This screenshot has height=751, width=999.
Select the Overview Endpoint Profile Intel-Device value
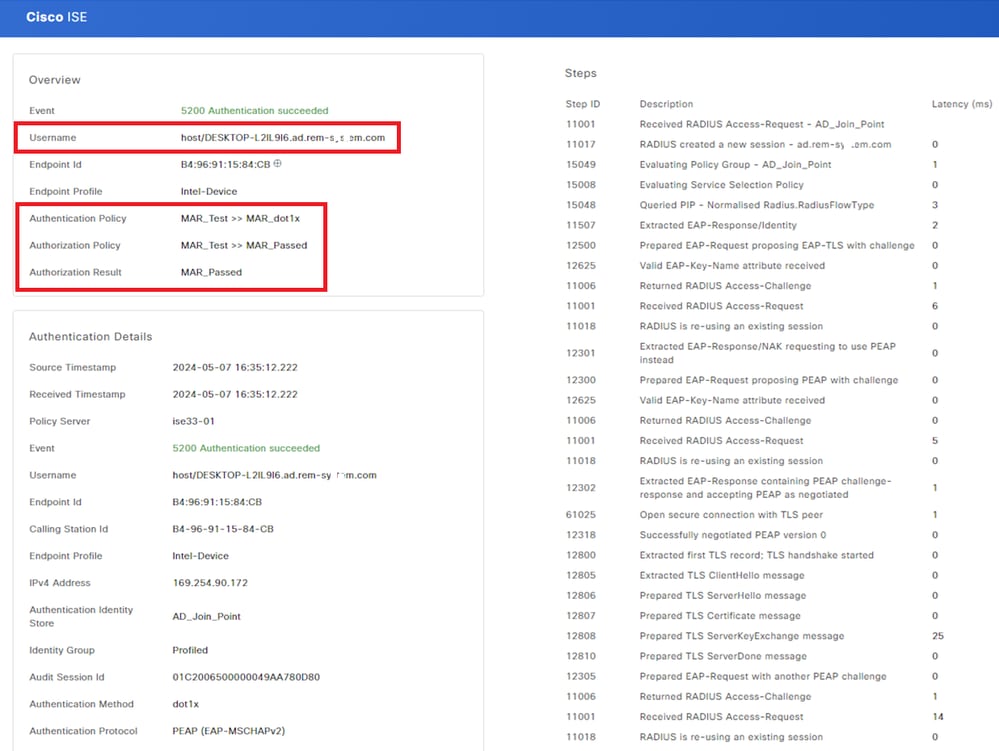(208, 191)
